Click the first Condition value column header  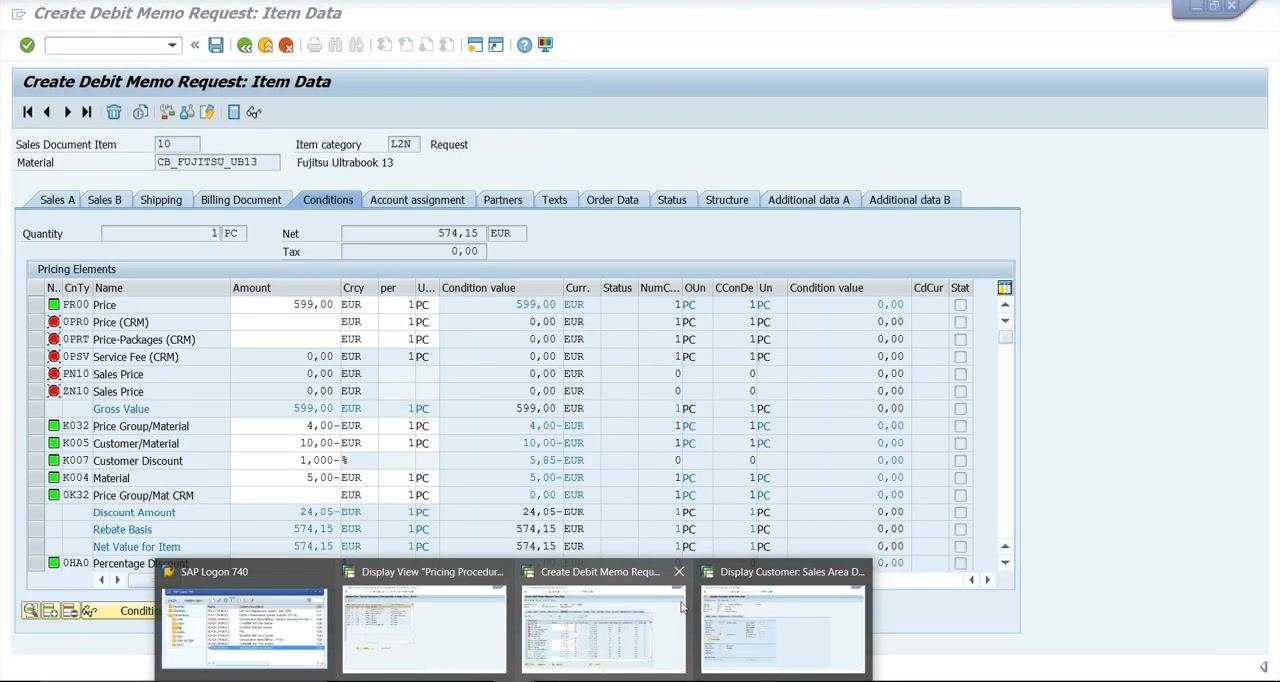coord(500,288)
